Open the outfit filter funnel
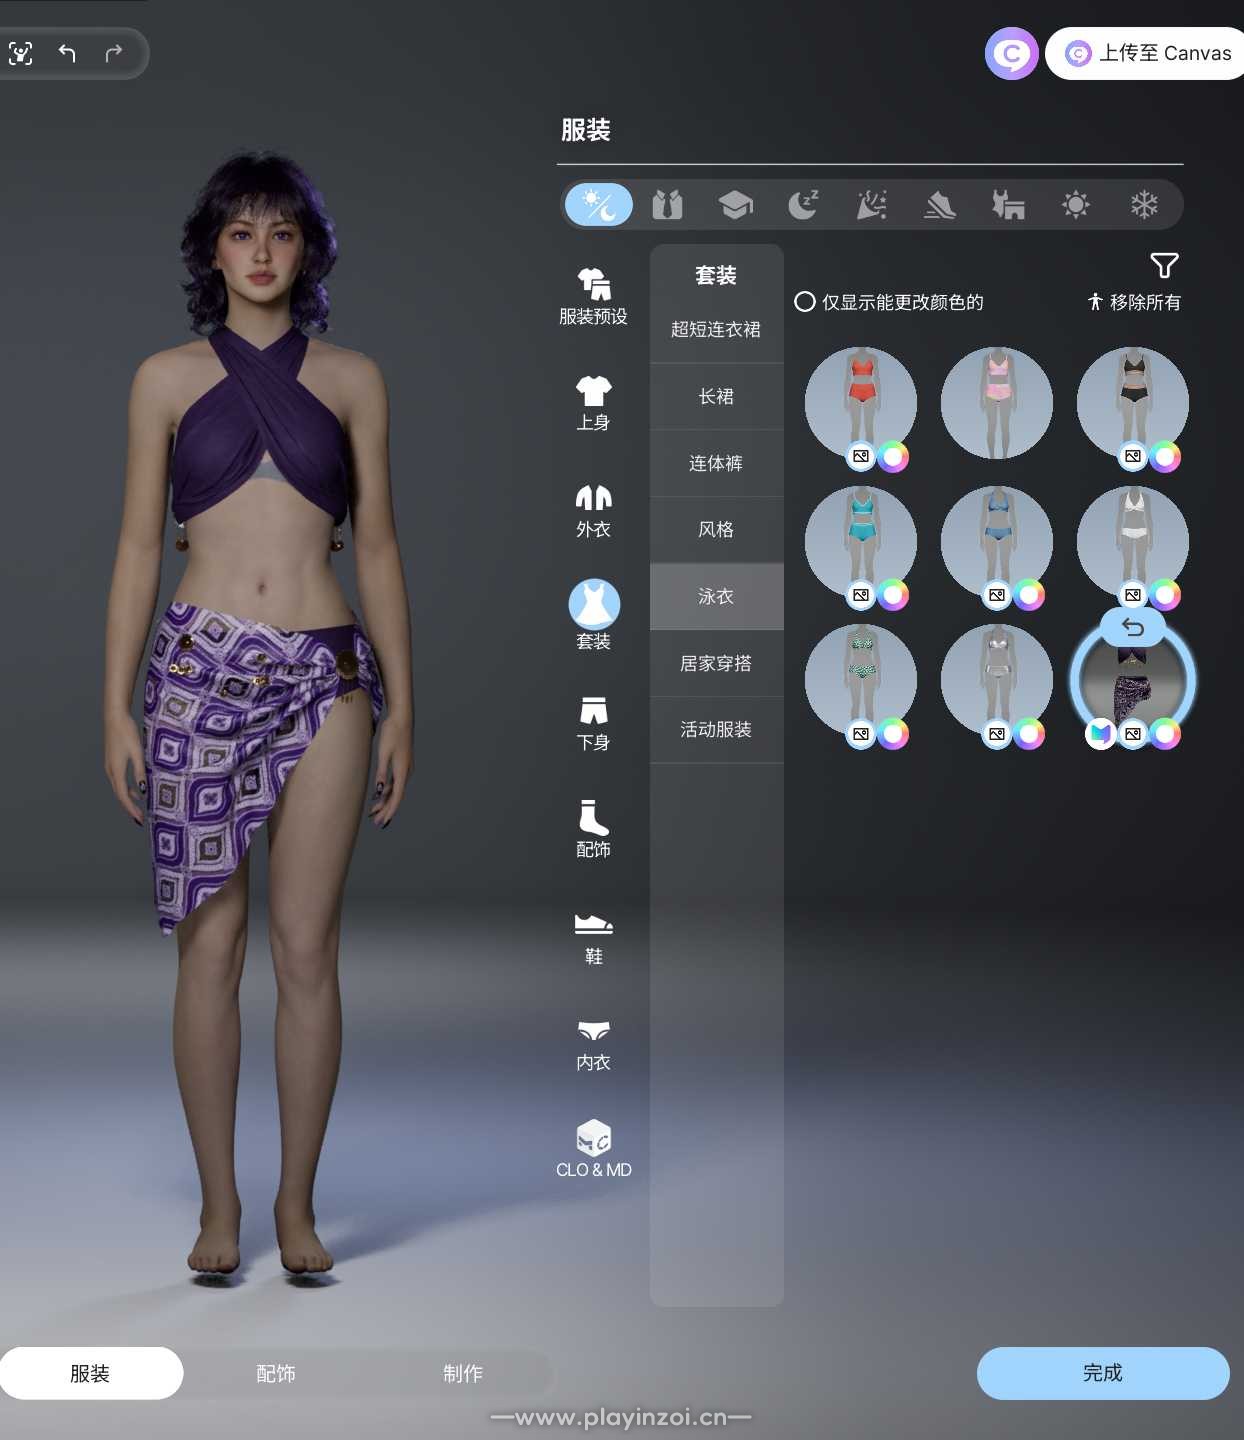Viewport: 1244px width, 1440px height. (x=1164, y=266)
